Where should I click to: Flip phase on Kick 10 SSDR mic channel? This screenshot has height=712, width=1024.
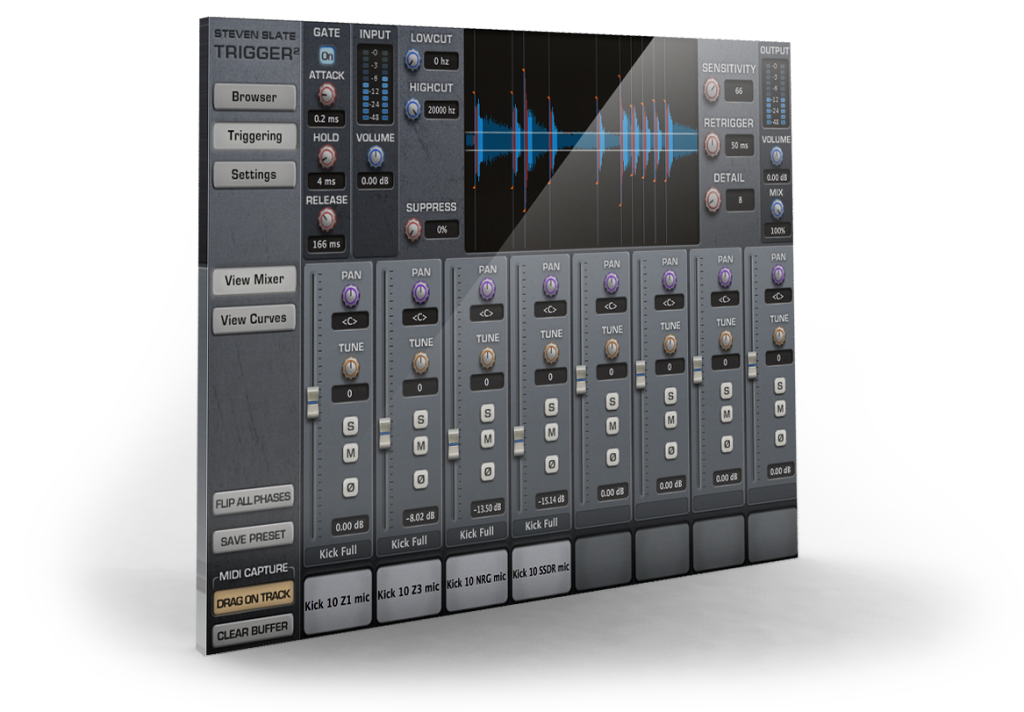click(x=551, y=464)
